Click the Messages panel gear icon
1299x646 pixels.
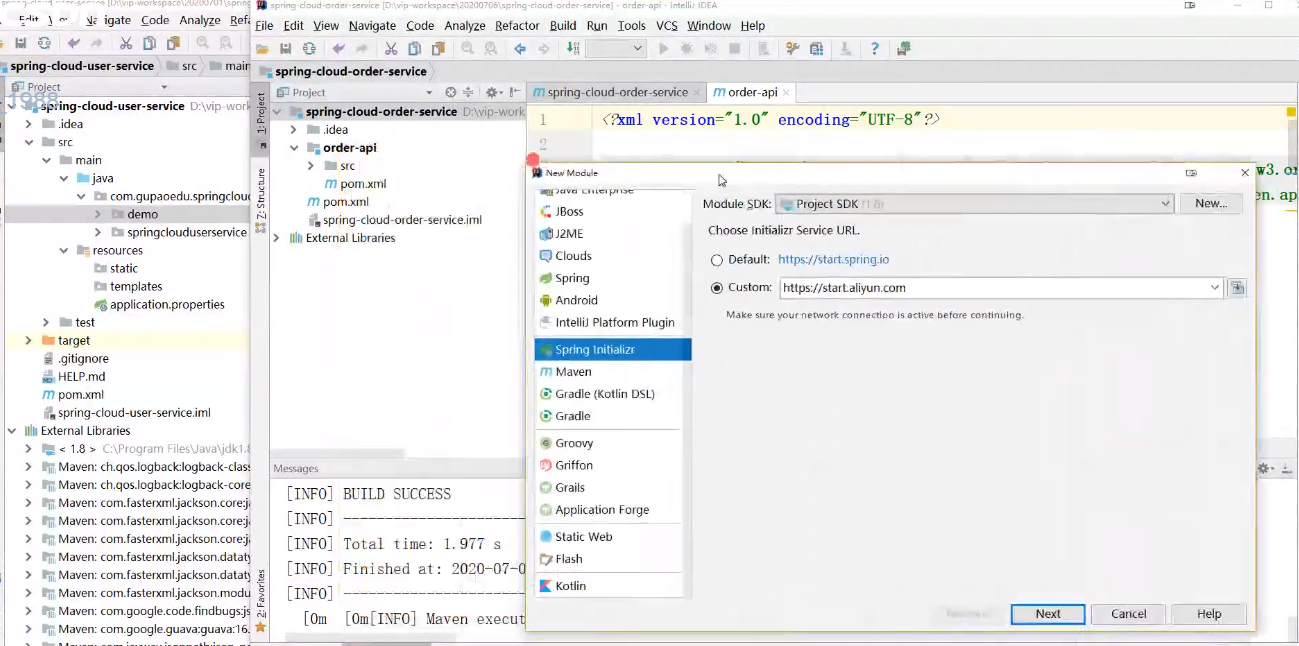[x=1265, y=468]
